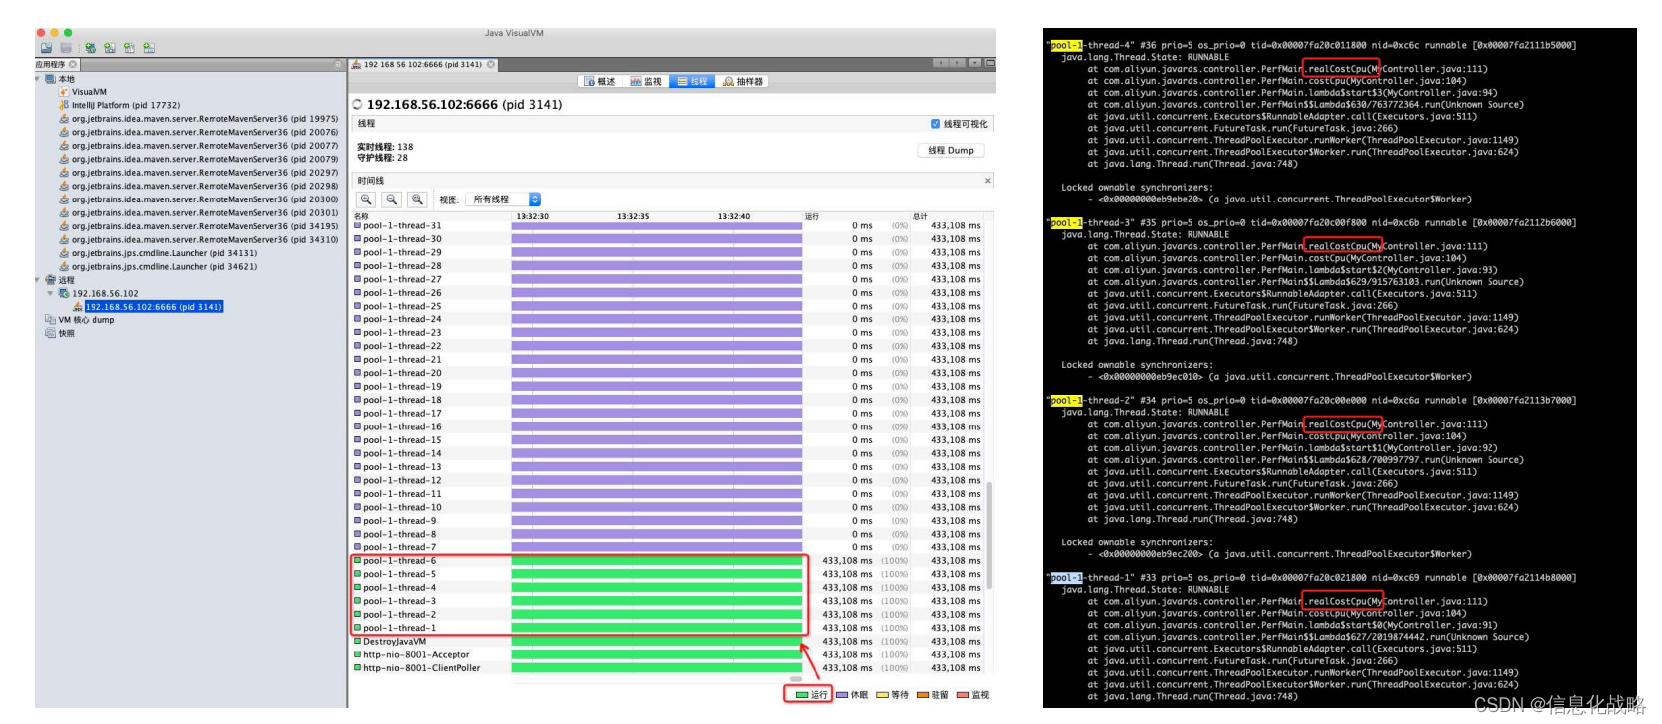
Task: Click the last toolbar icon with green plus
Action: coord(148,48)
